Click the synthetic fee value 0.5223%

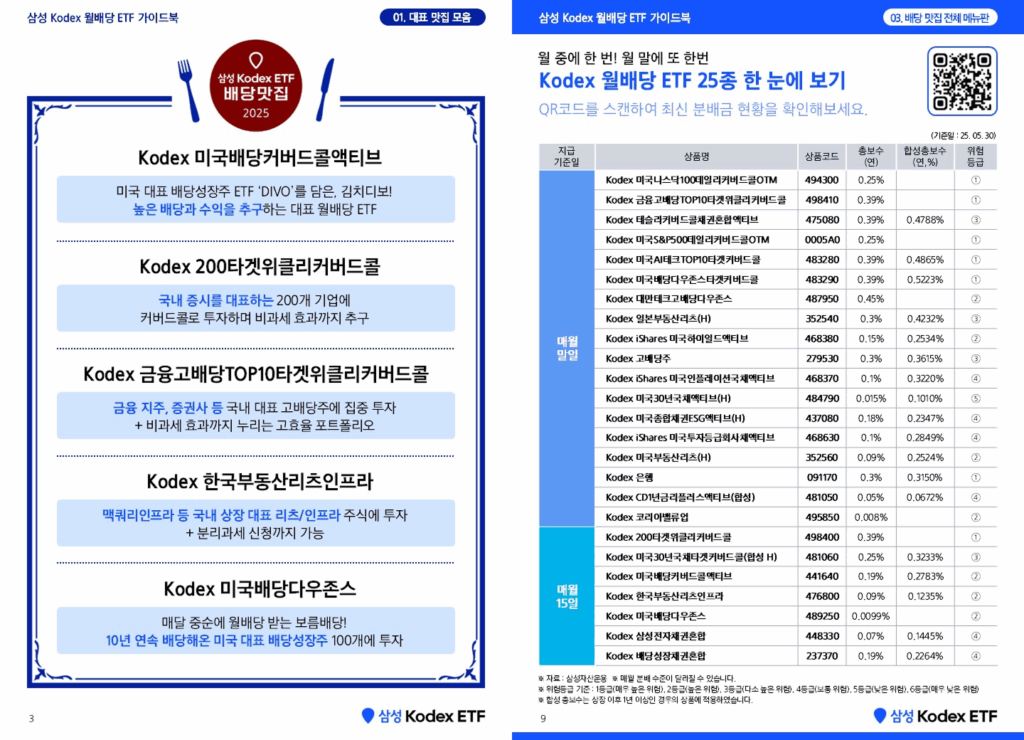925,280
